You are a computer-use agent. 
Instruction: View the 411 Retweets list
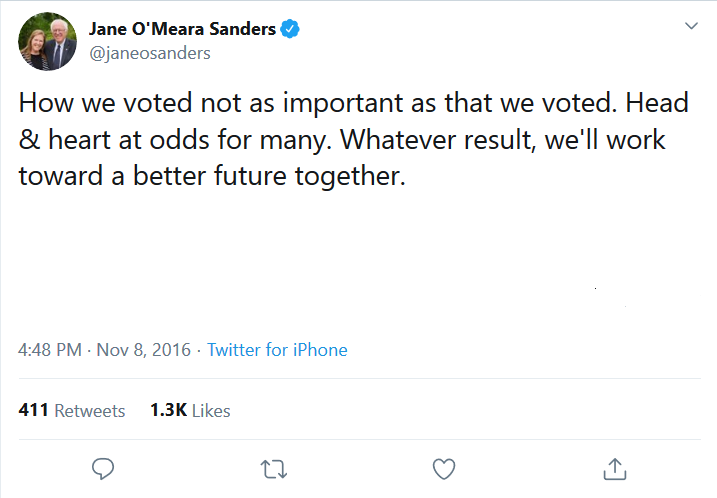(x=72, y=411)
